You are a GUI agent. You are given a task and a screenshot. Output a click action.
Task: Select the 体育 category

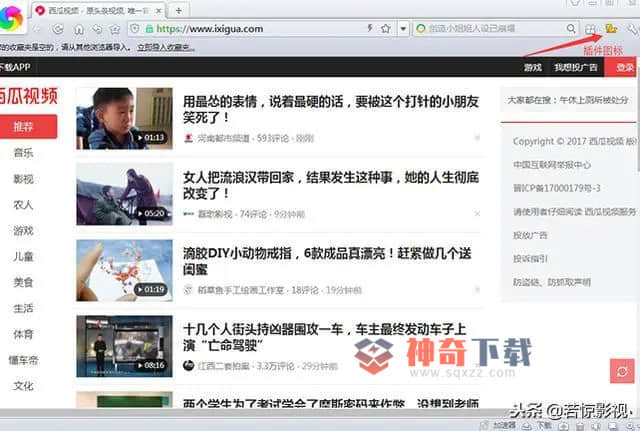tap(23, 334)
